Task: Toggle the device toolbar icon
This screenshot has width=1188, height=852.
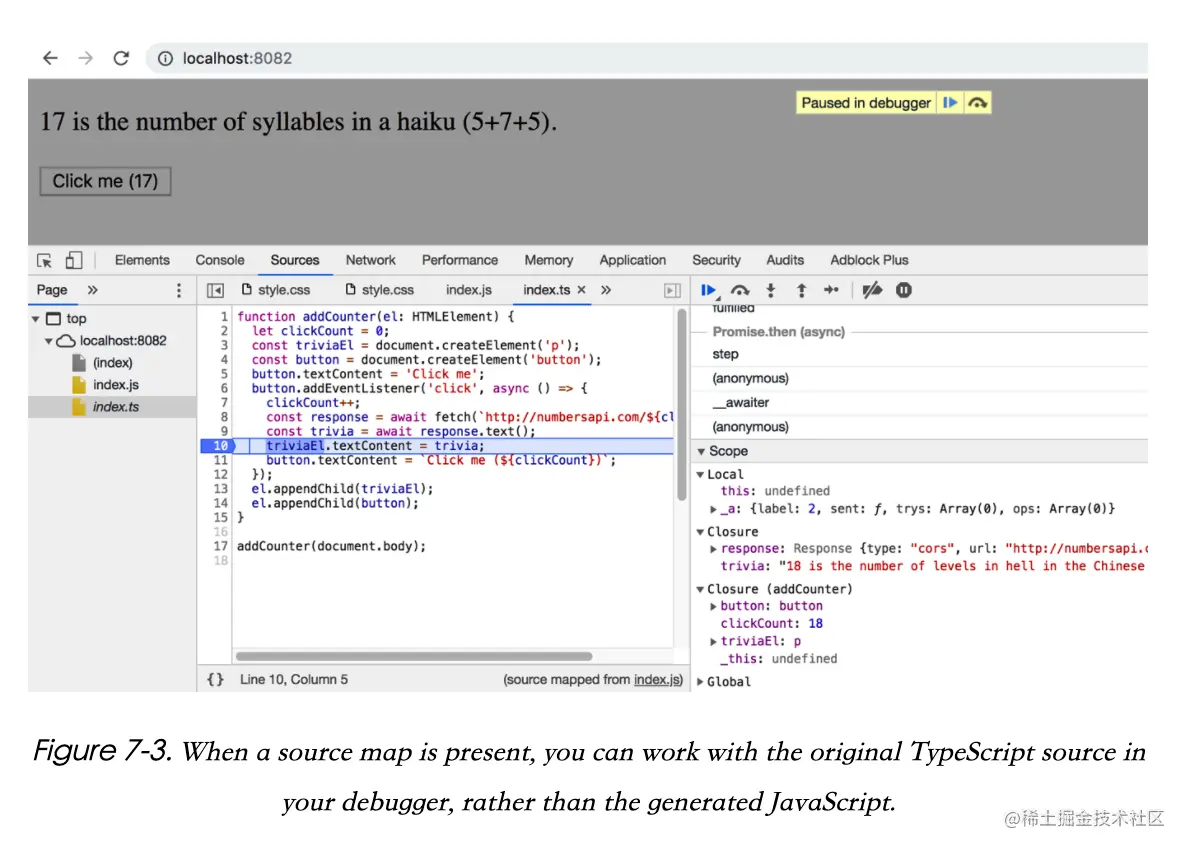Action: pos(73,261)
